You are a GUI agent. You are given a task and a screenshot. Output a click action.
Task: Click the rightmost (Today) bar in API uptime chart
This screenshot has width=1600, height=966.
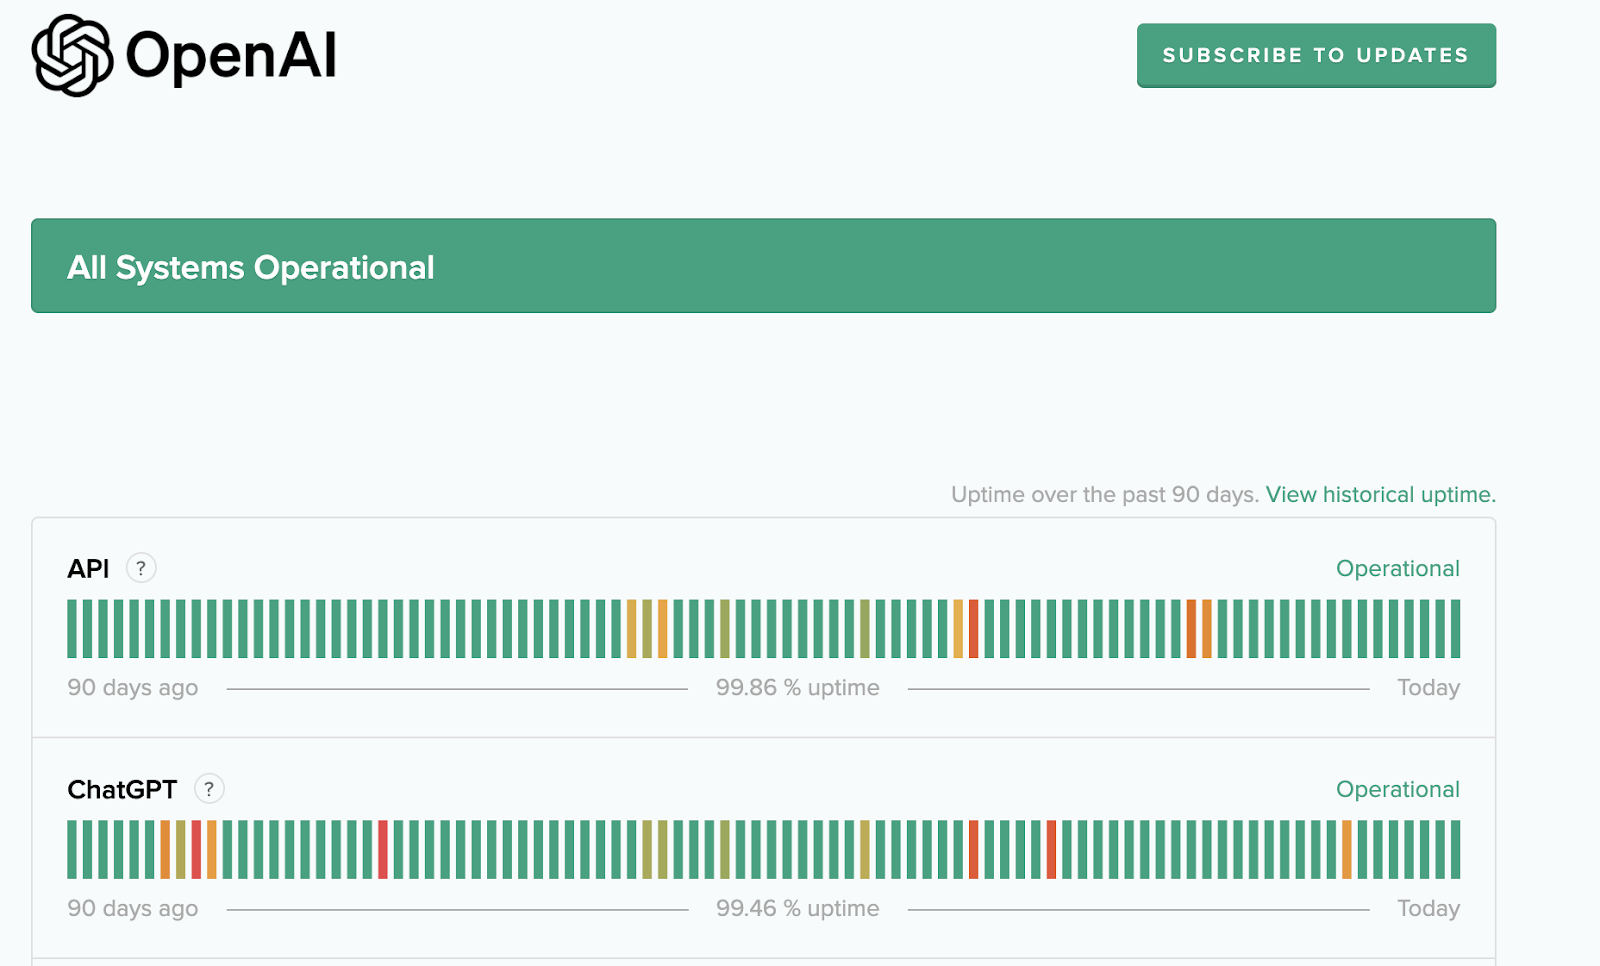pos(1455,629)
